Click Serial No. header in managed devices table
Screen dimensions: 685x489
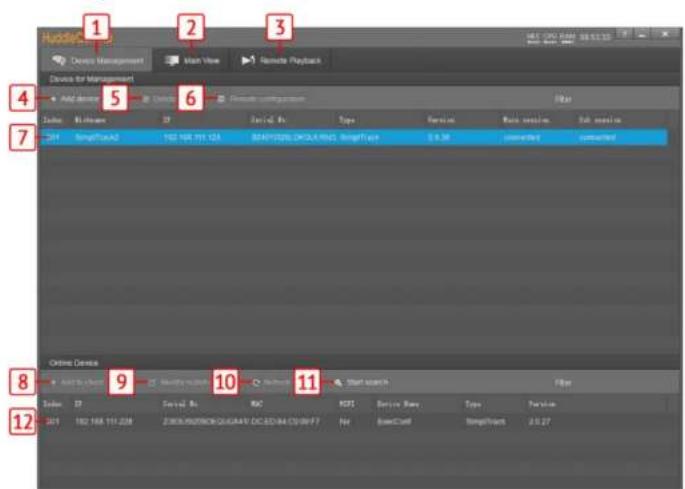click(x=268, y=120)
